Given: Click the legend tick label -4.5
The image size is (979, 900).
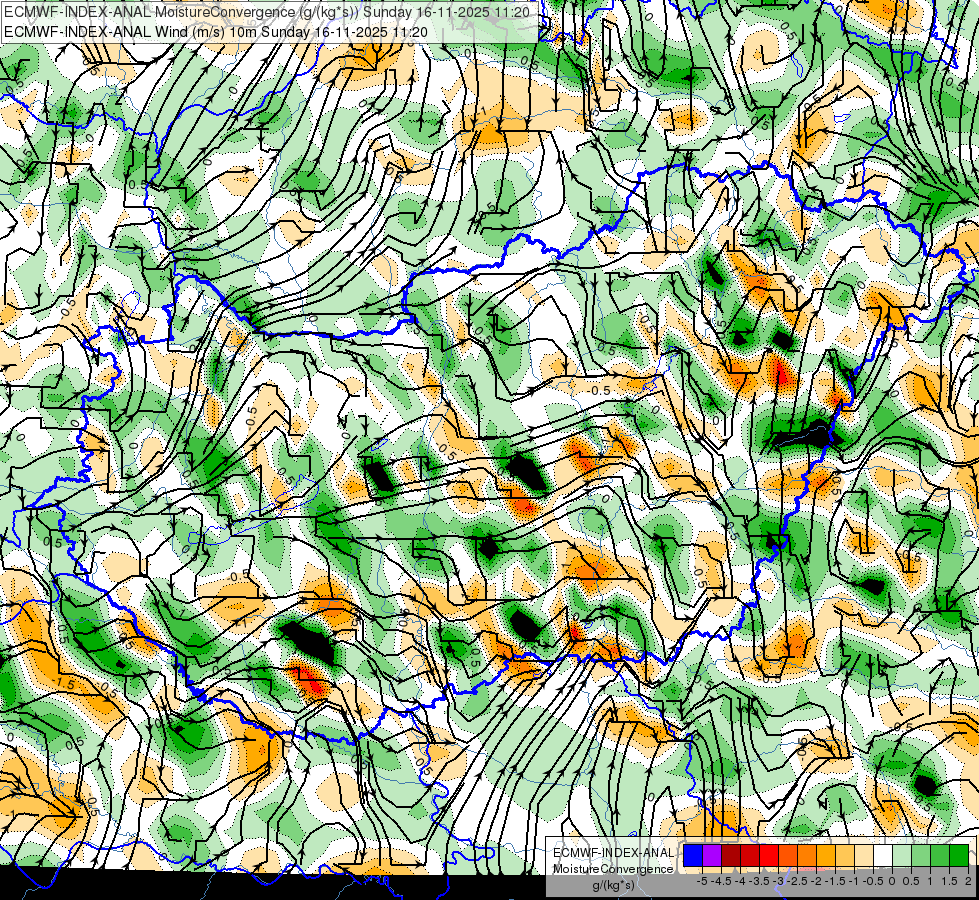Looking at the screenshot, I should [x=721, y=881].
